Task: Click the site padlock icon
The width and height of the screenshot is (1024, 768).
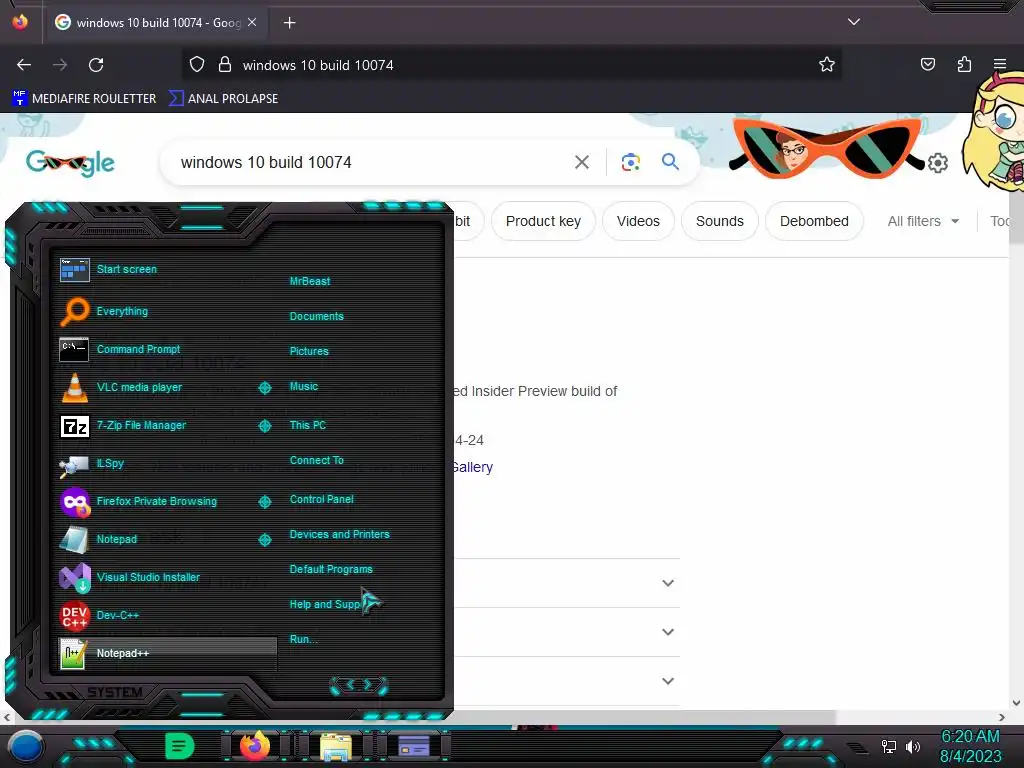Action: point(225,65)
